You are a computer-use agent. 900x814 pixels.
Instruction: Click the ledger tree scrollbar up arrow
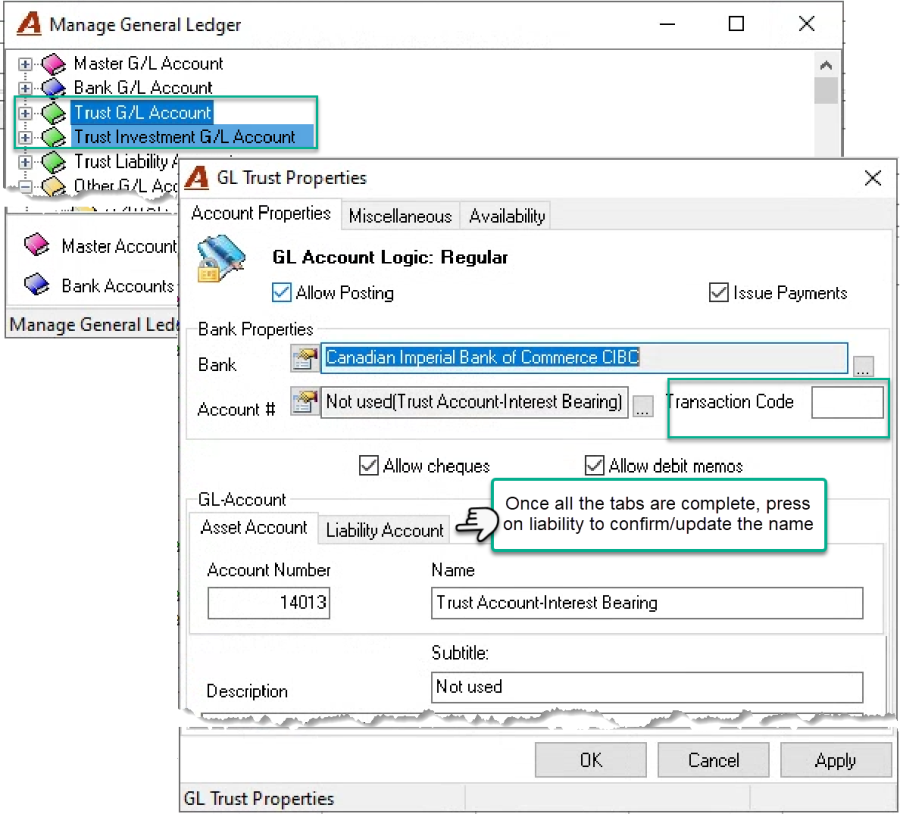pyautogui.click(x=826, y=65)
